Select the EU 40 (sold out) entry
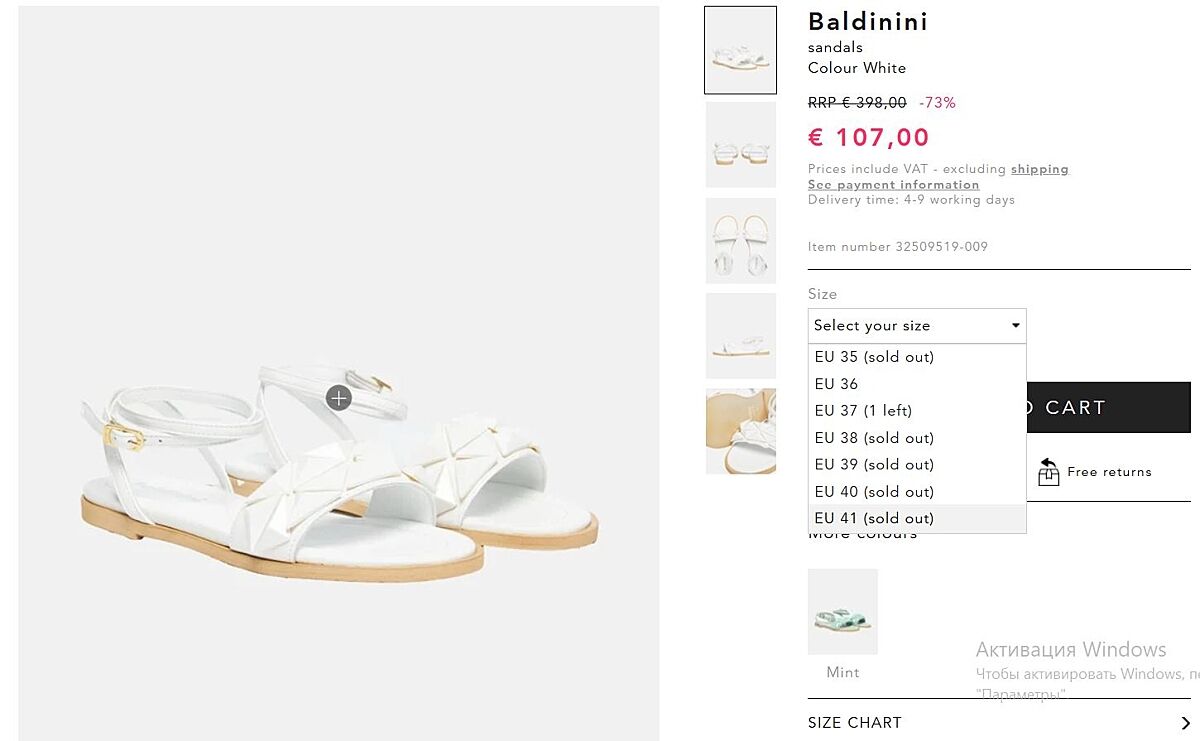The image size is (1200, 741). pos(874,492)
